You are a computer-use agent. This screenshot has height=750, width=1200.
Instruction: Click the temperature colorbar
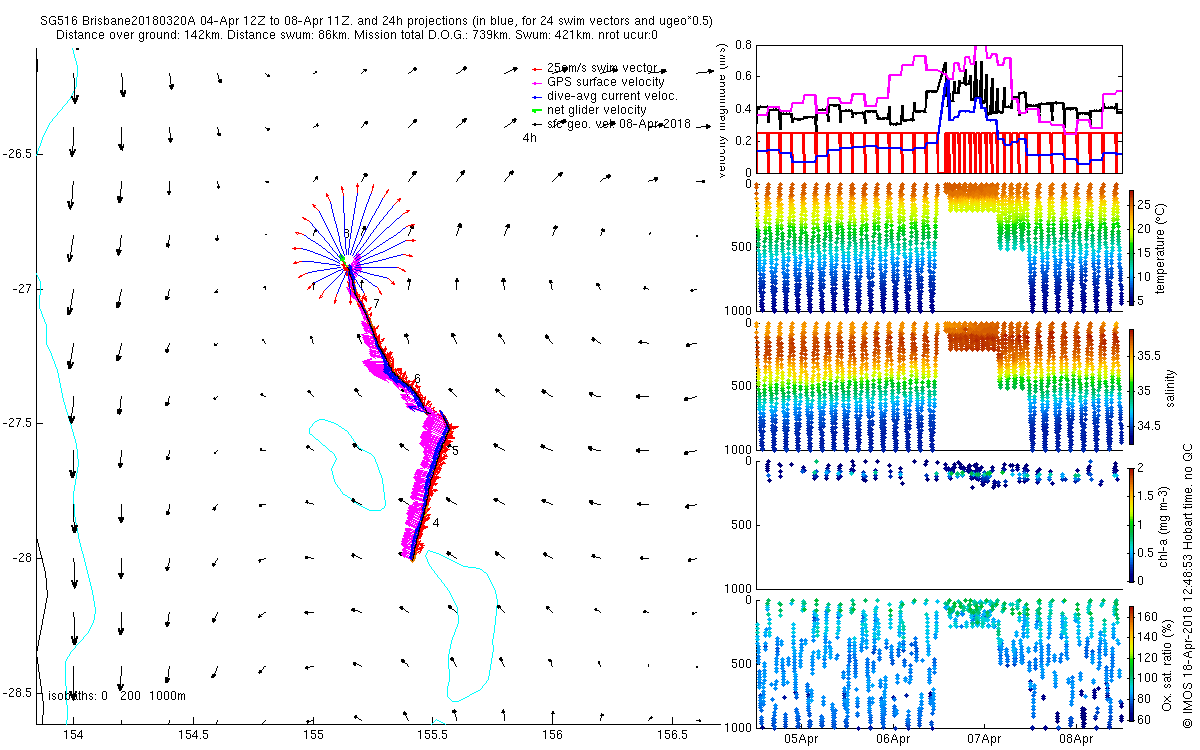[1131, 246]
